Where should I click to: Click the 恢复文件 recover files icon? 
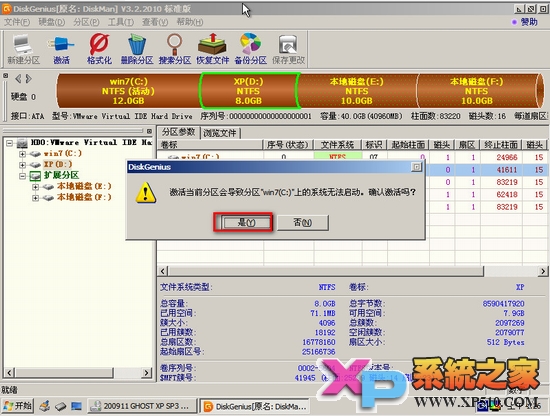click(x=212, y=49)
